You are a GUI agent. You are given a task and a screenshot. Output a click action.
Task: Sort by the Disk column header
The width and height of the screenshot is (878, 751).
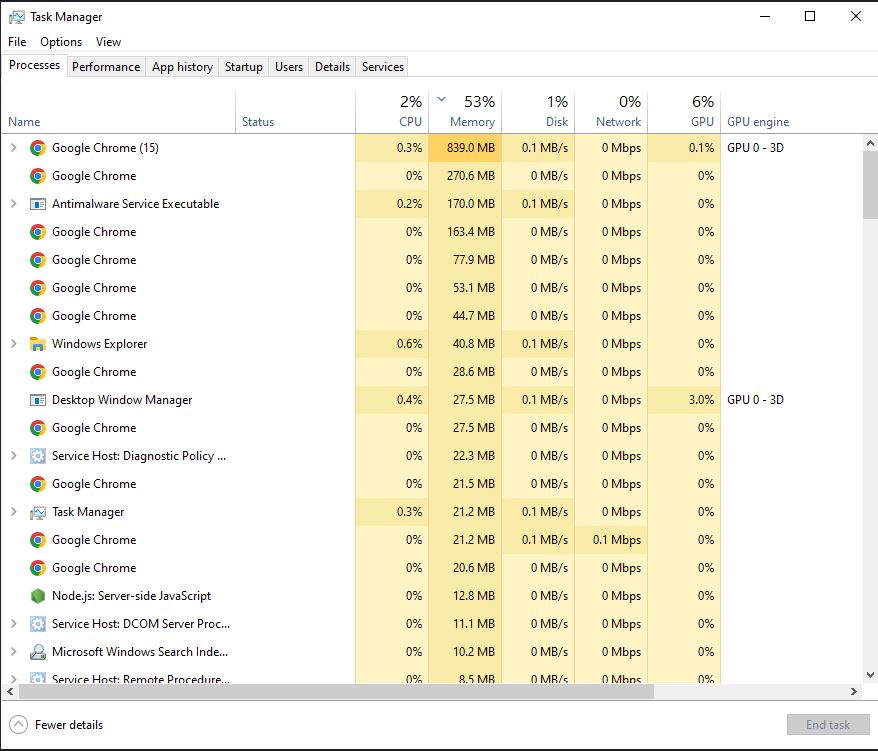(x=538, y=111)
